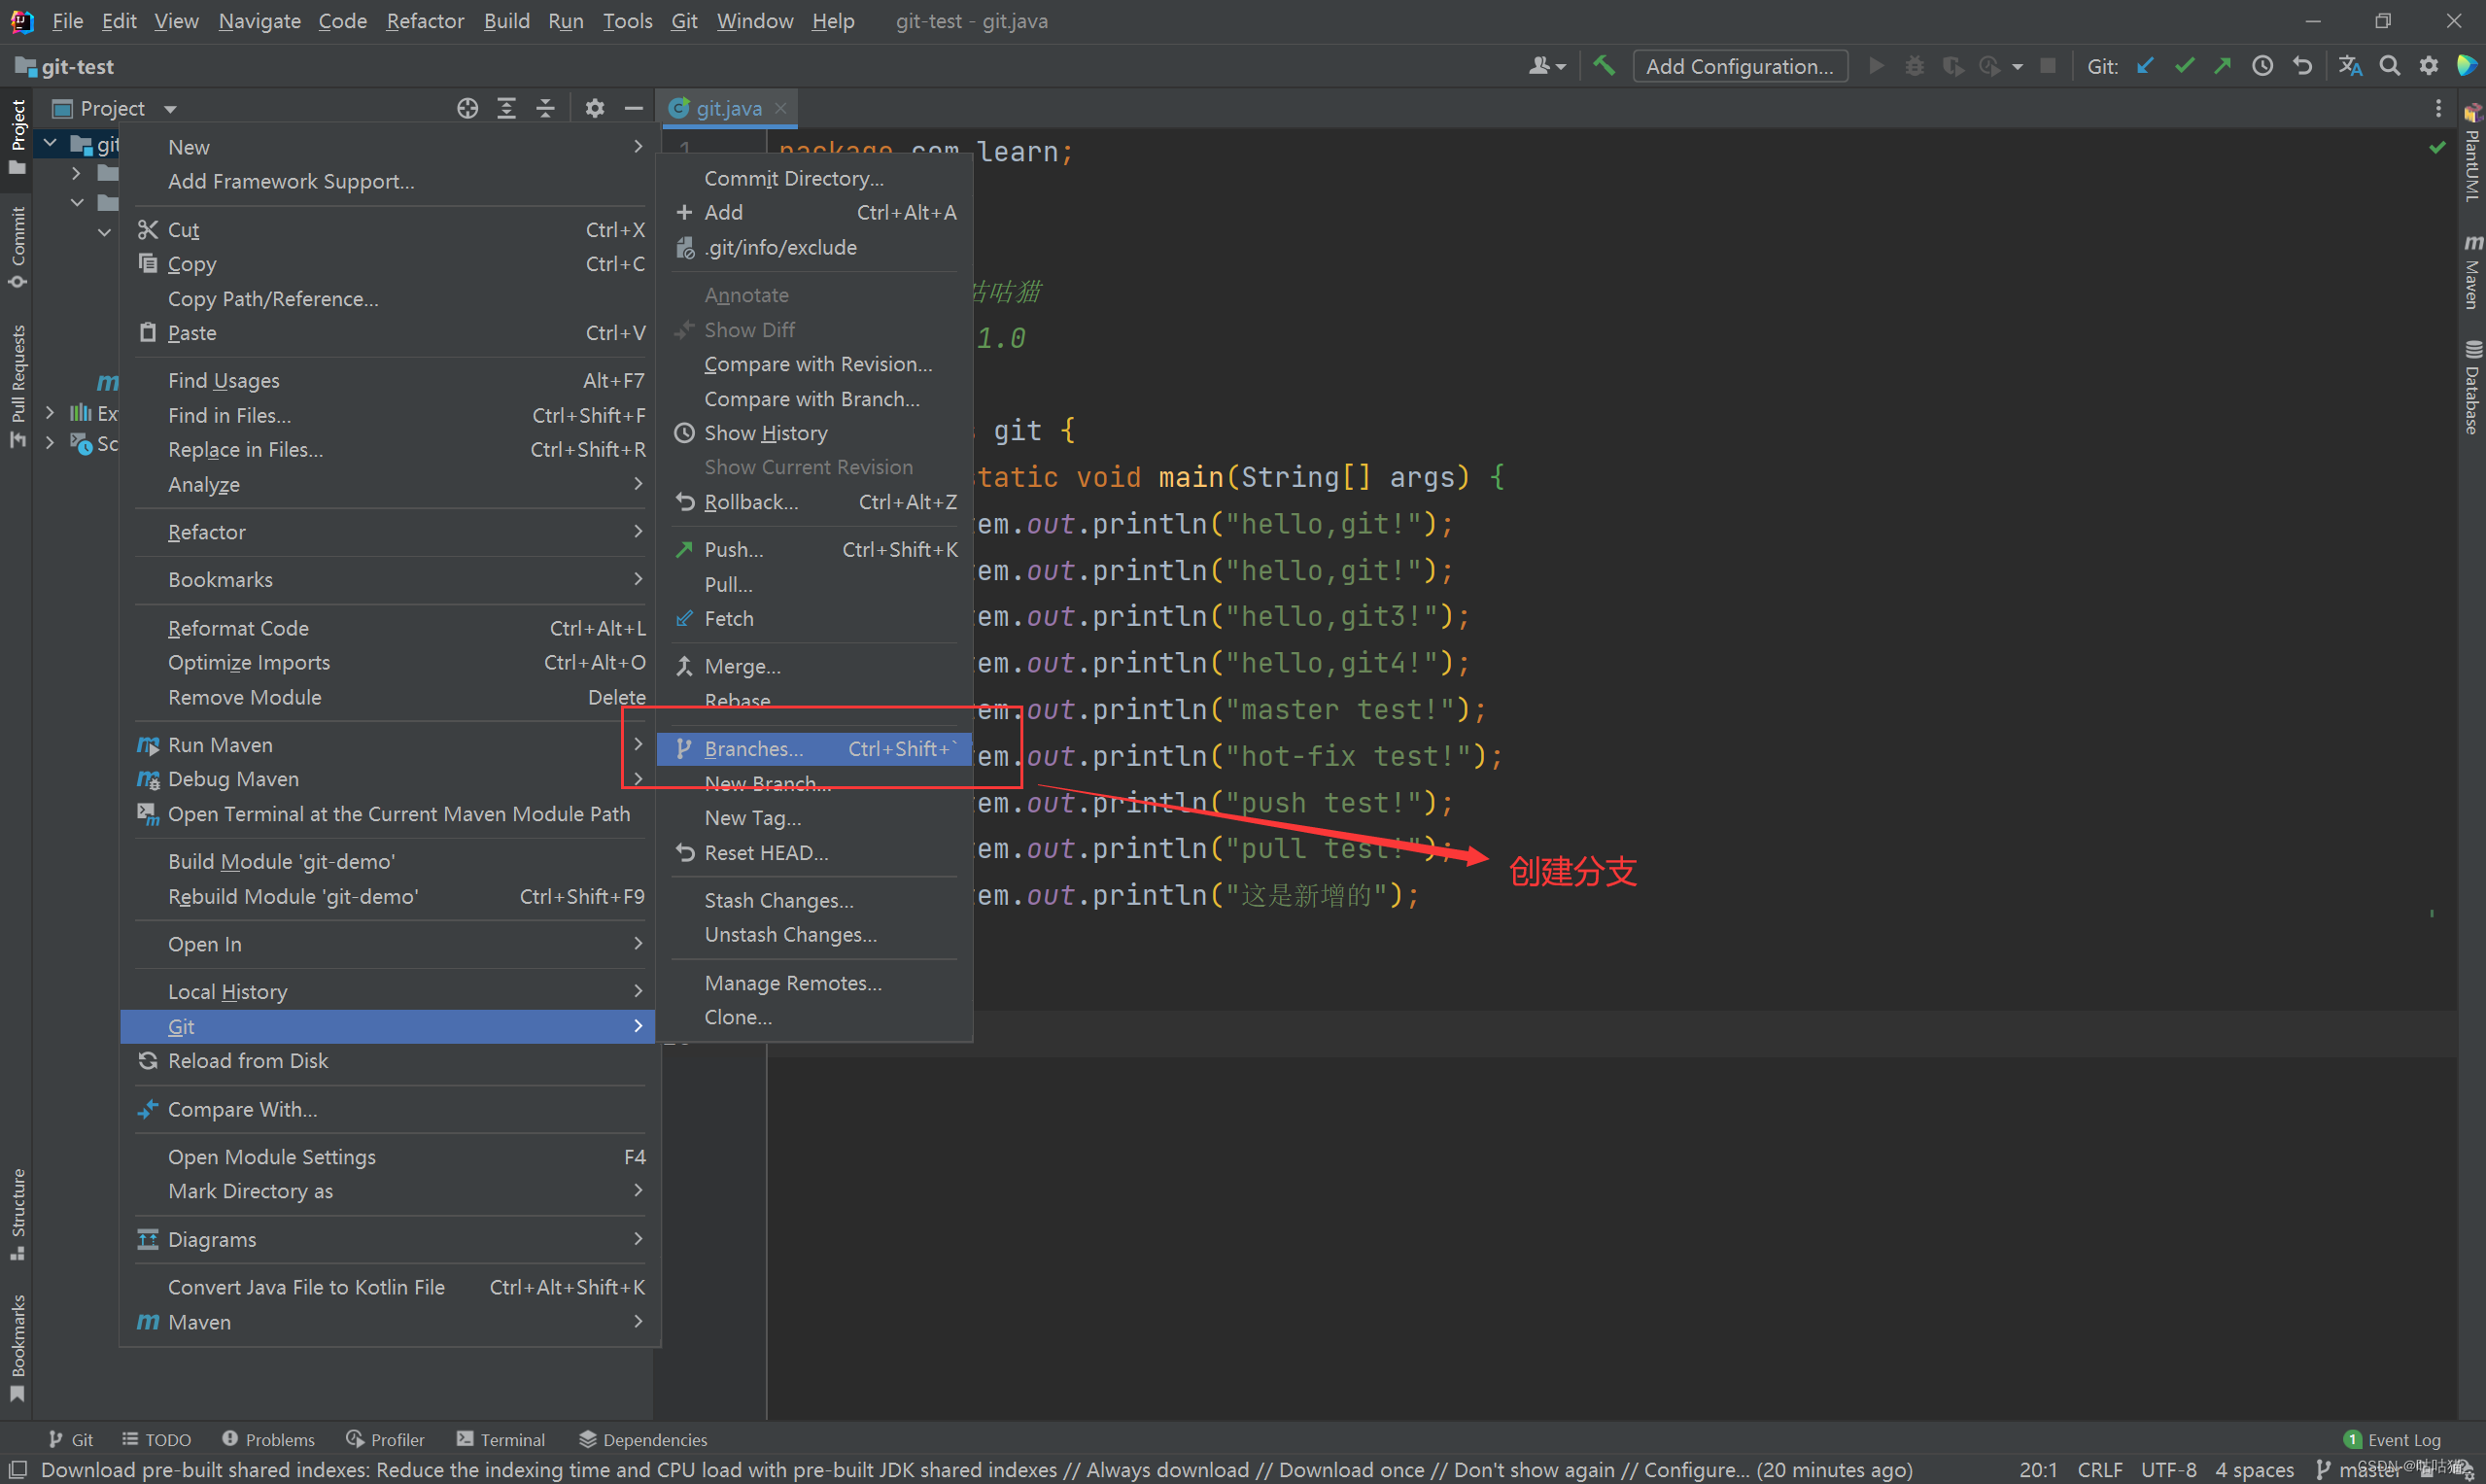Viewport: 2486px width, 1484px height.
Task: Toggle the Terminal tool window at bottom
Action: click(500, 1439)
